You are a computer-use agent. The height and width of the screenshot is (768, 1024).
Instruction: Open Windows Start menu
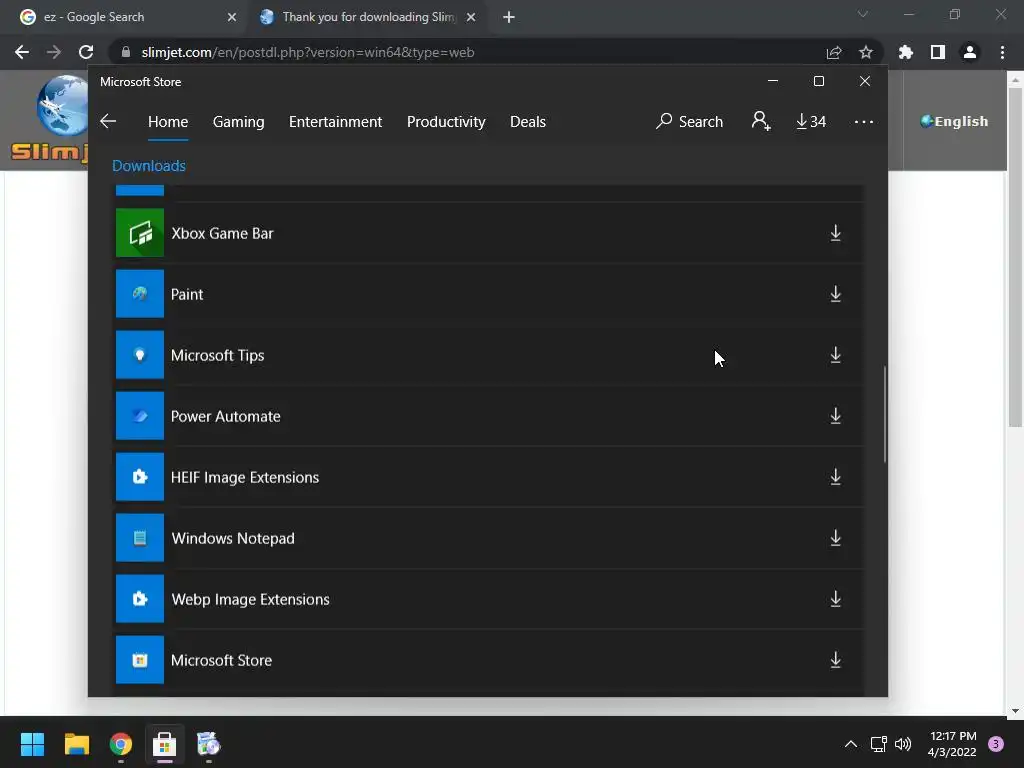click(32, 744)
